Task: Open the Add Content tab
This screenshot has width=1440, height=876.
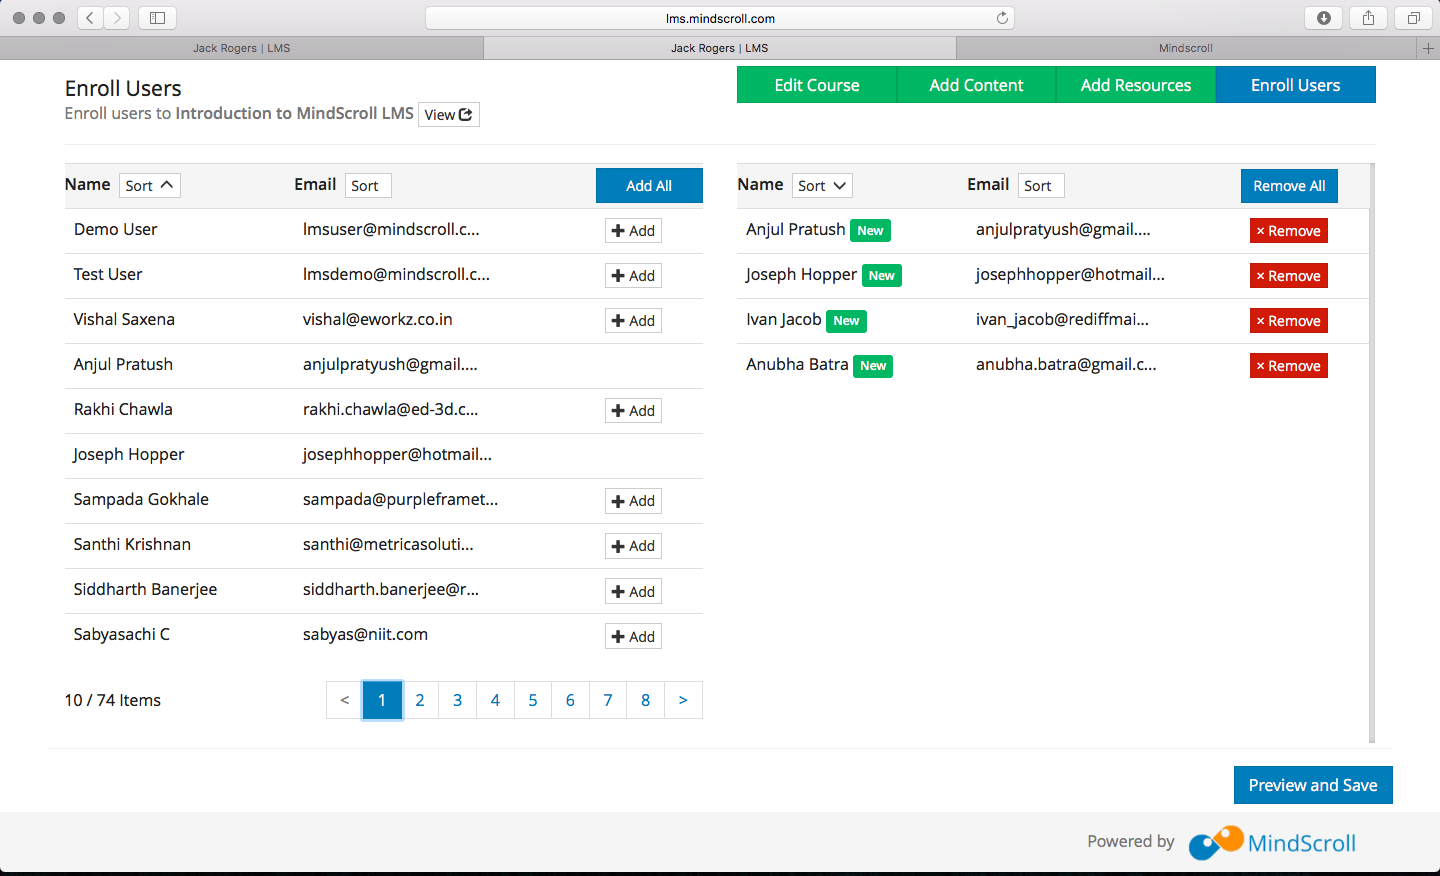Action: [976, 85]
